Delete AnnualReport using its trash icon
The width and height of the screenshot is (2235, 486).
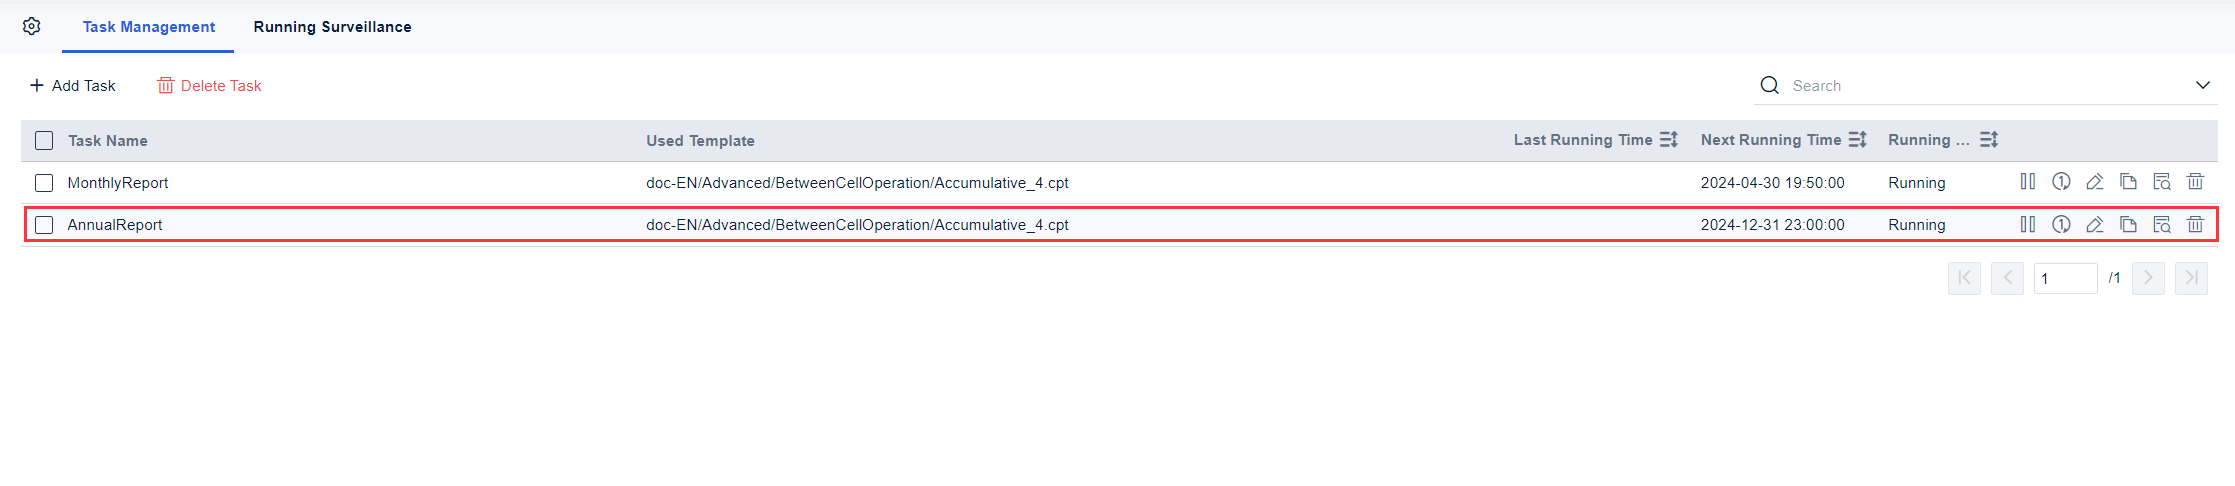(x=2195, y=224)
